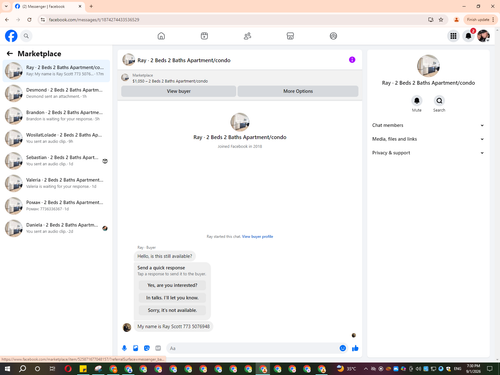The width and height of the screenshot is (500, 375).
Task: Open the browser tab list dropdown
Action: click(6, 6)
